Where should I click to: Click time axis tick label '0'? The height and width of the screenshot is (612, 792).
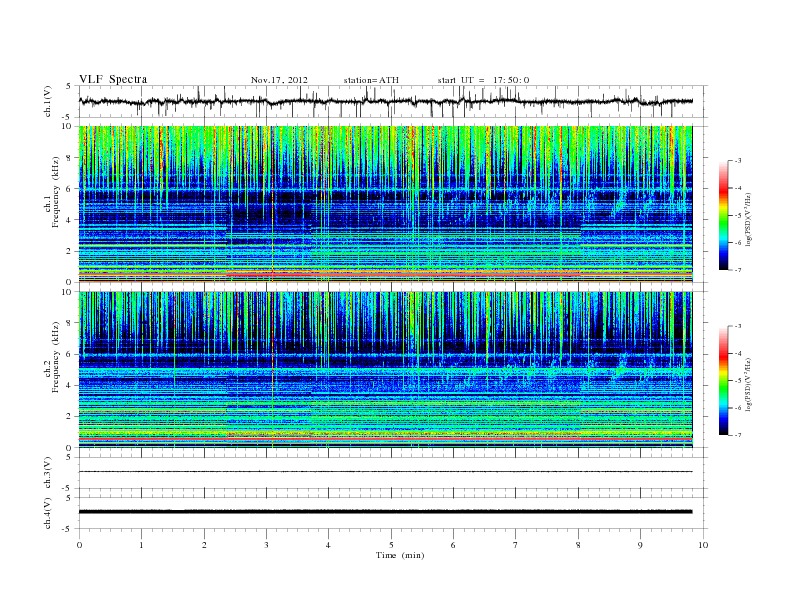pos(79,545)
